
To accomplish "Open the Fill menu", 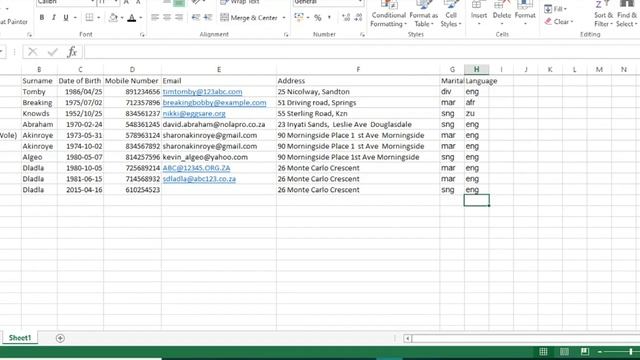I will pos(556,9).
